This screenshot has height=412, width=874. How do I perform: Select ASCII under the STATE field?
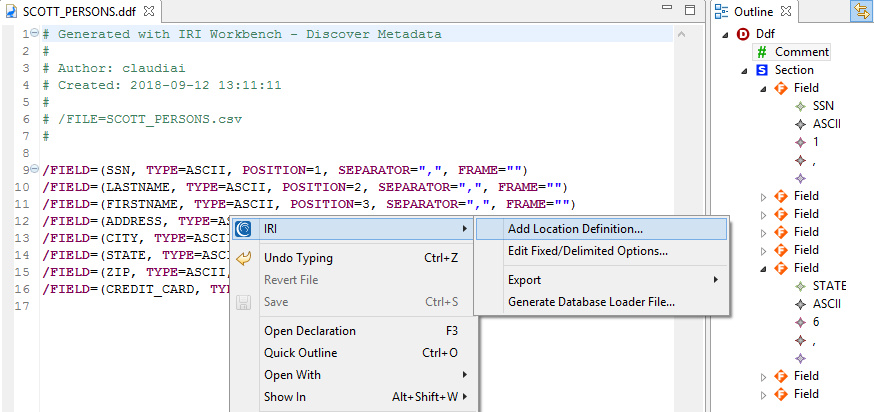pyautogui.click(x=827, y=304)
